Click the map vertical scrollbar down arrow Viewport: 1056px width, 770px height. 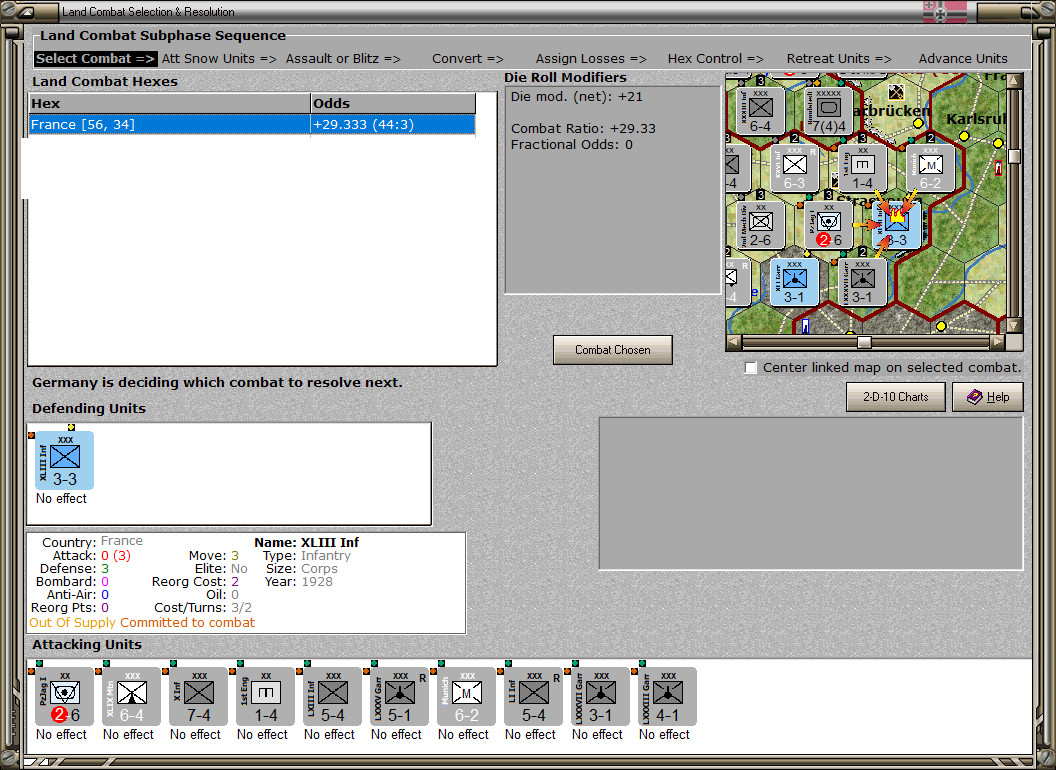point(1014,325)
